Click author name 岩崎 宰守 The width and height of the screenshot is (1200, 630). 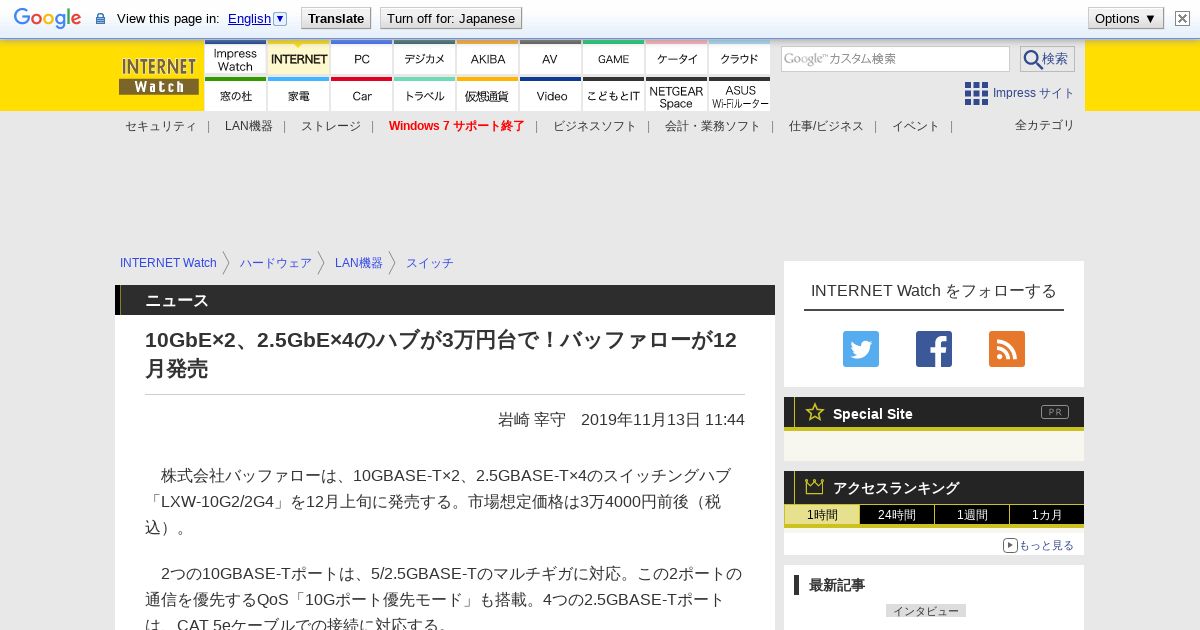[x=532, y=420]
